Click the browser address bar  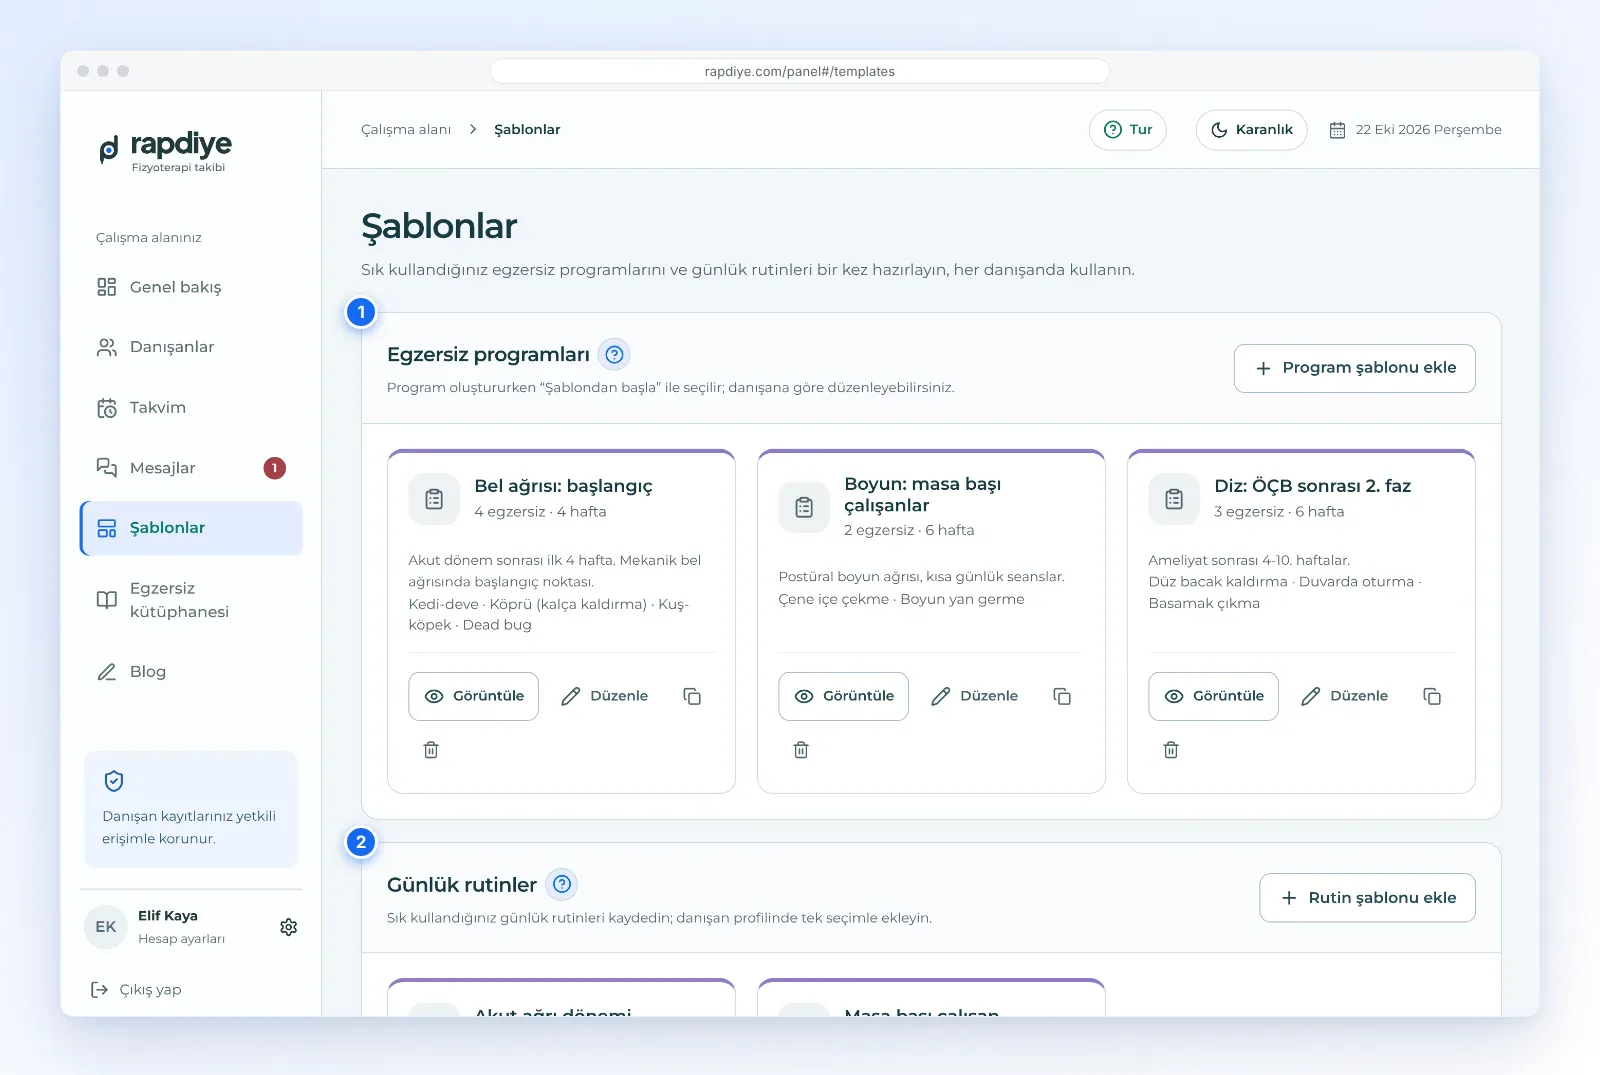point(800,72)
